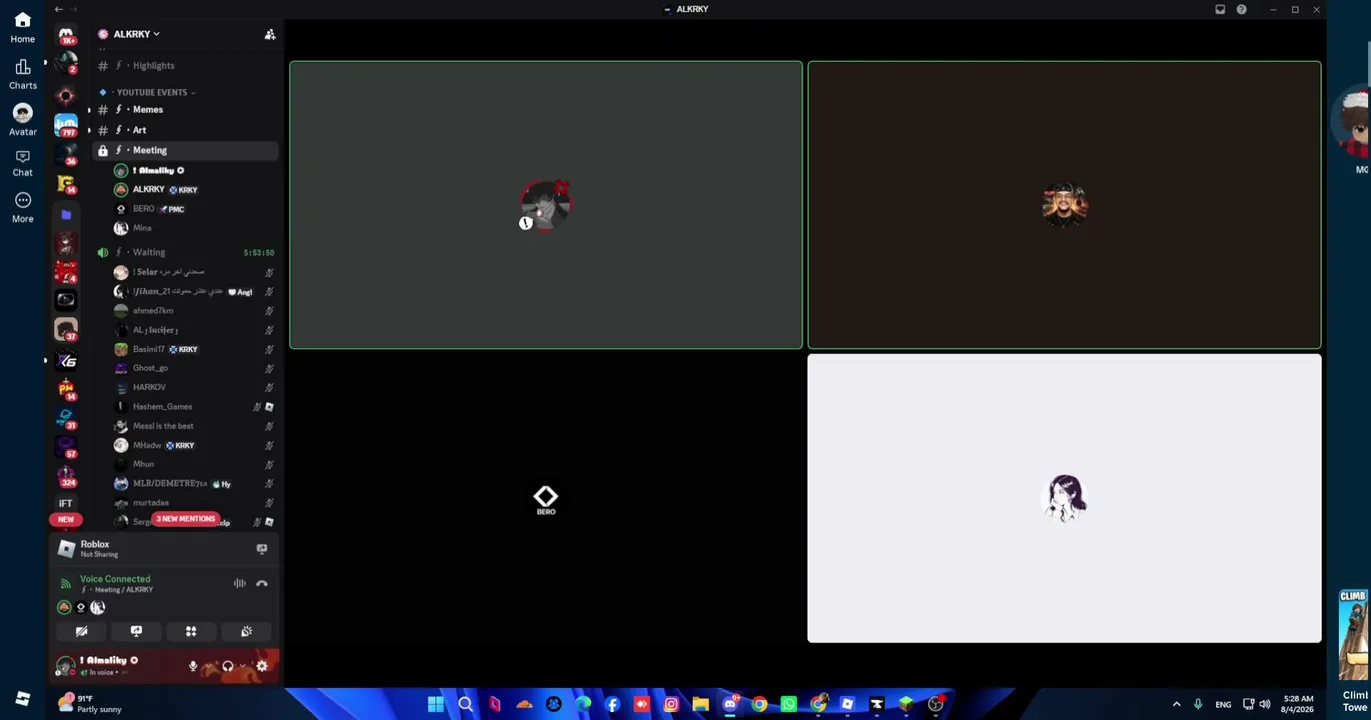Go back with the navigation arrow
The height and width of the screenshot is (720, 1371).
tap(58, 9)
